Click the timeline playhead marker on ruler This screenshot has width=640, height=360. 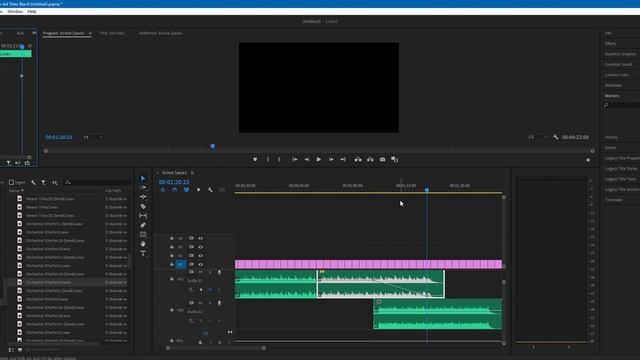[x=427, y=190]
